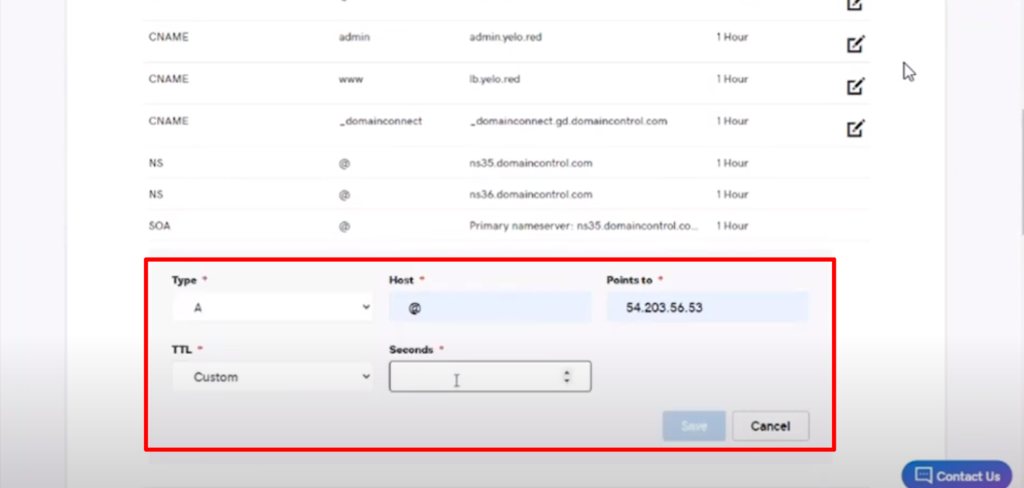The image size is (1024, 488).
Task: Click into the Seconds input box
Action: point(475,377)
